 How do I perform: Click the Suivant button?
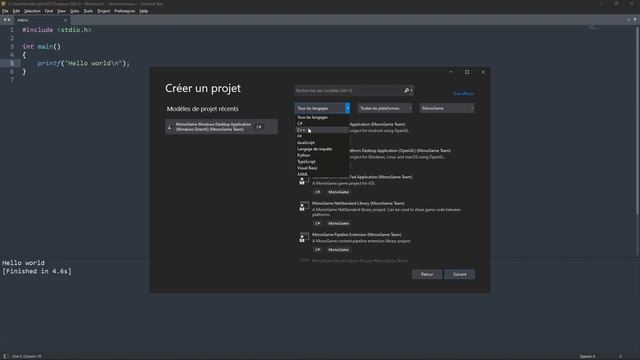(x=460, y=274)
